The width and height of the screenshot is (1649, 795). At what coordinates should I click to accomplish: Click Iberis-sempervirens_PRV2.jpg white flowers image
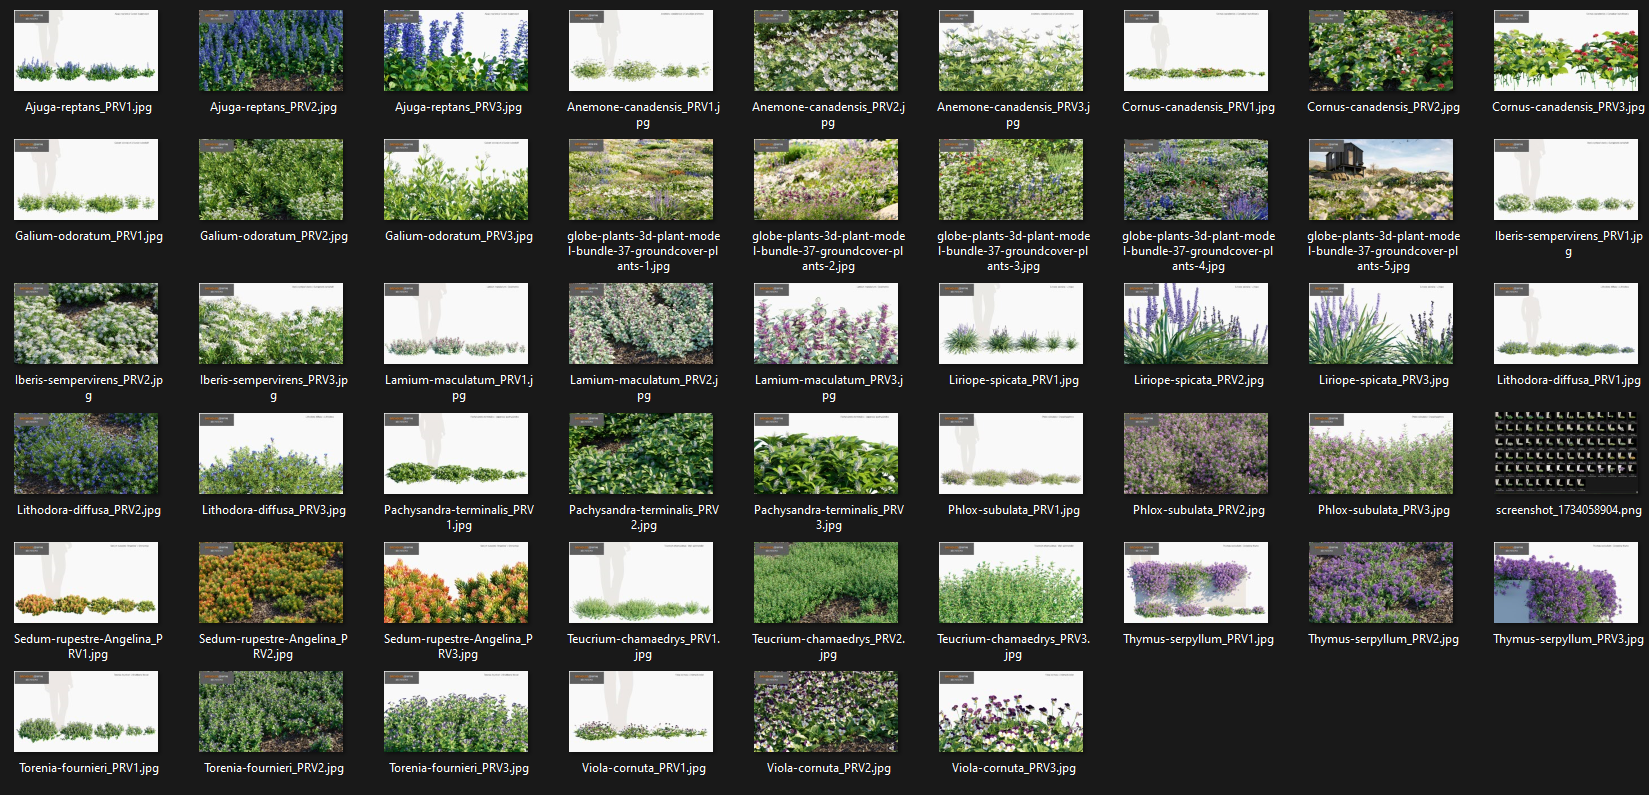(x=86, y=324)
